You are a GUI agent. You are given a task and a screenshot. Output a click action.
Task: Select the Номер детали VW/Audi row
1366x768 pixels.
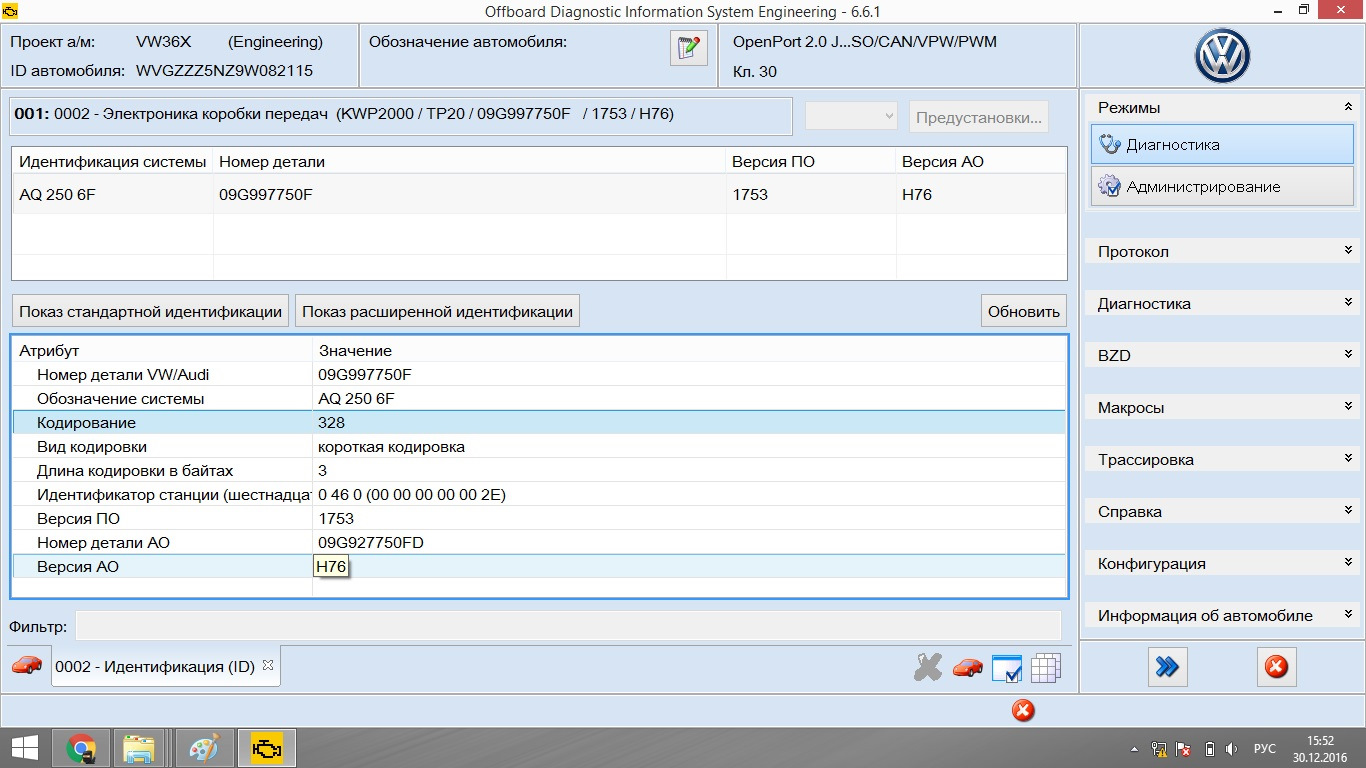(x=539, y=375)
